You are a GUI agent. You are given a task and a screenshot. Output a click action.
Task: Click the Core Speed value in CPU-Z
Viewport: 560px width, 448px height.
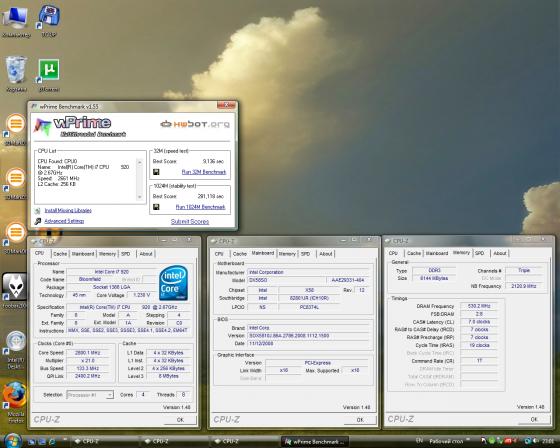tap(88, 353)
